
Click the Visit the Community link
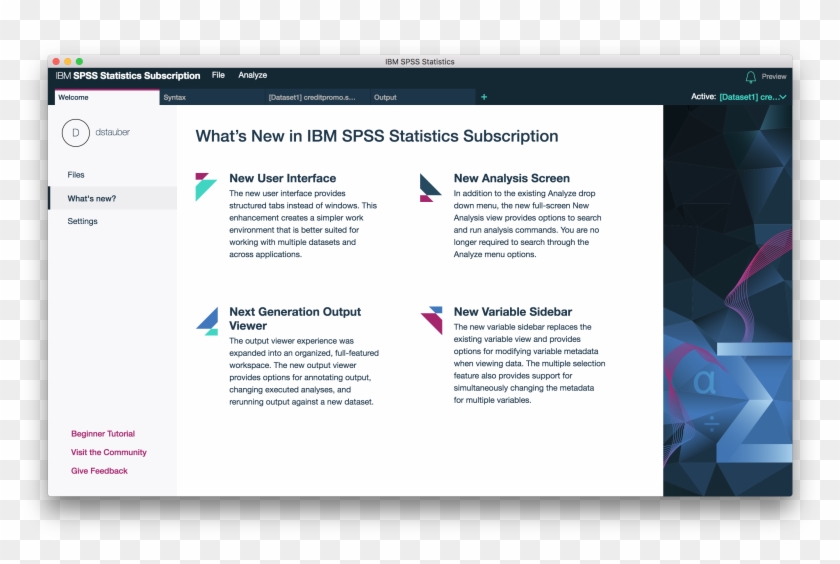109,452
